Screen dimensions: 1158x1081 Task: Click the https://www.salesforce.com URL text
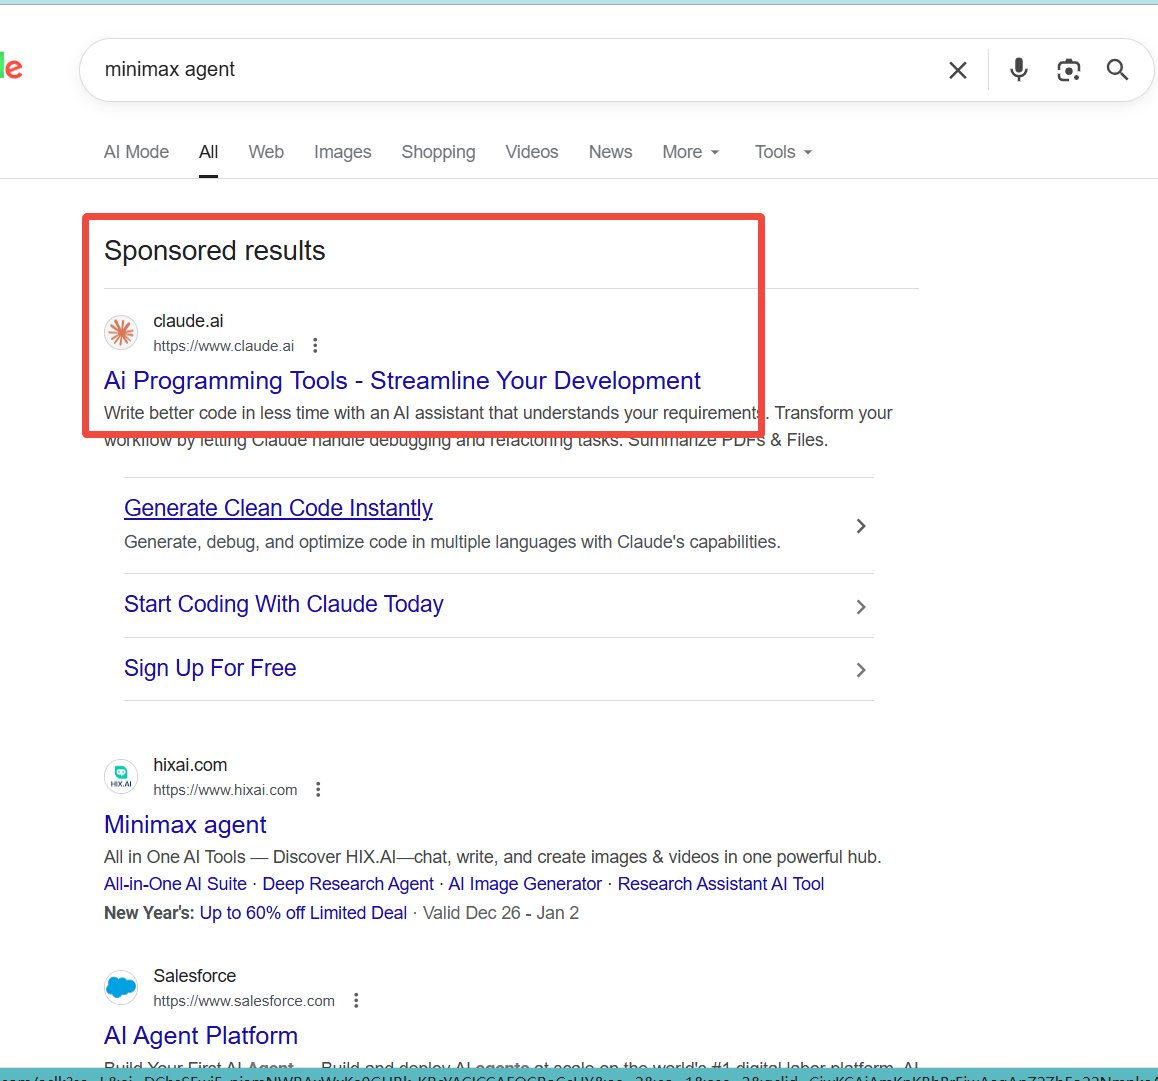tap(244, 1001)
